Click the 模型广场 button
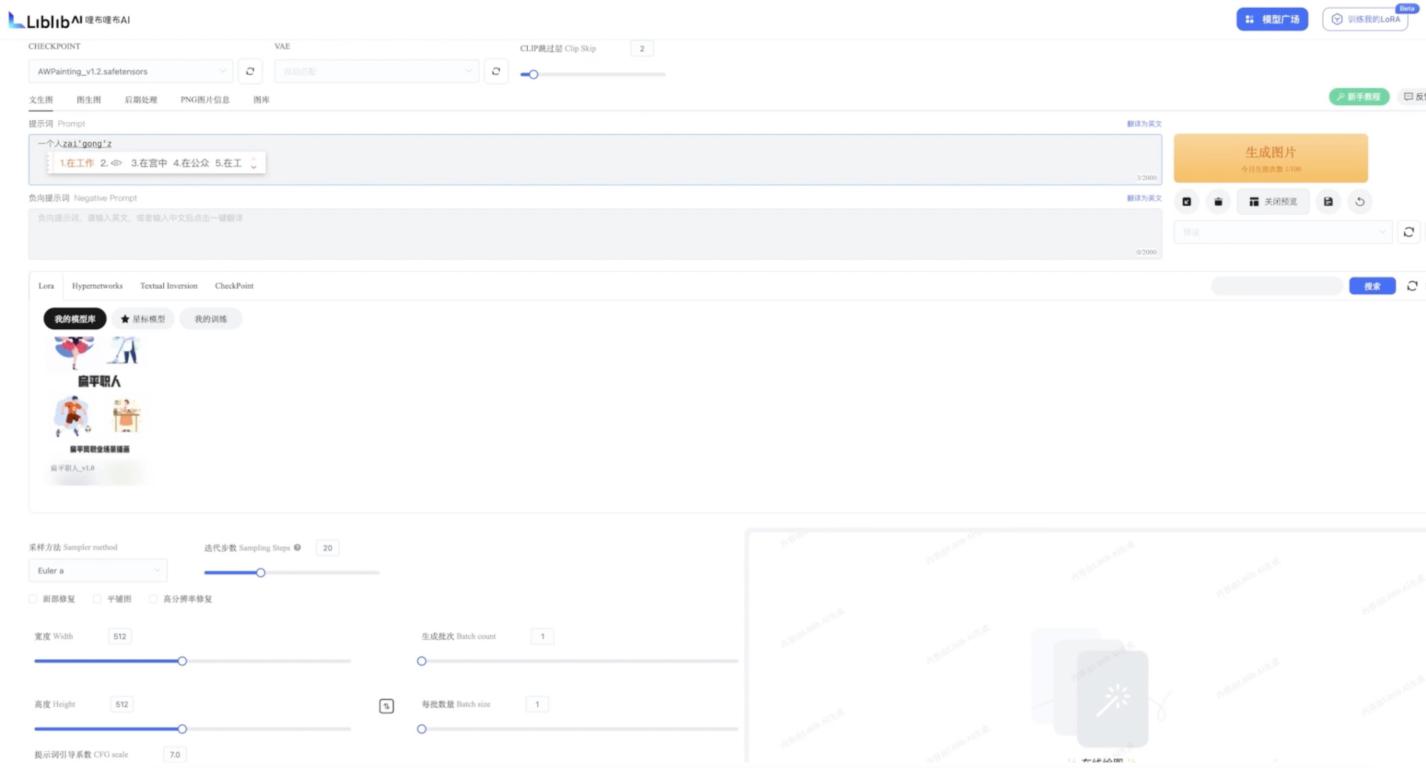 click(x=1272, y=19)
